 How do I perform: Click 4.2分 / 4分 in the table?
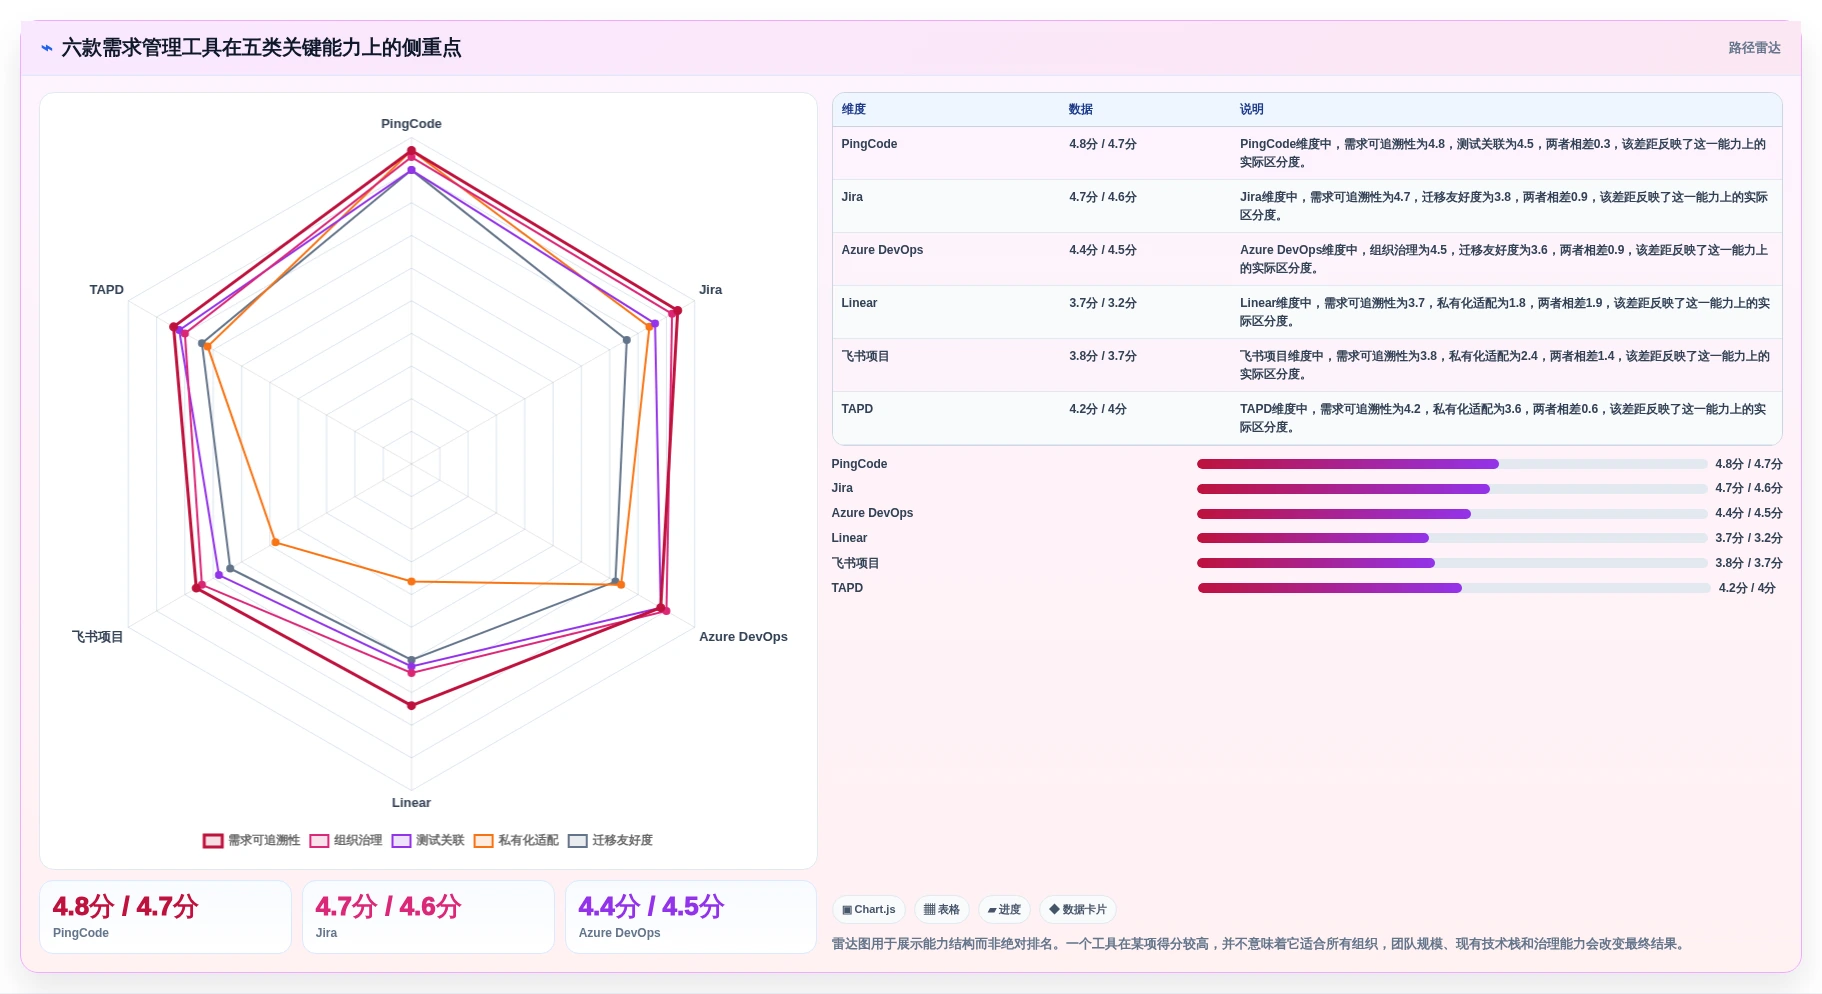(x=1098, y=409)
